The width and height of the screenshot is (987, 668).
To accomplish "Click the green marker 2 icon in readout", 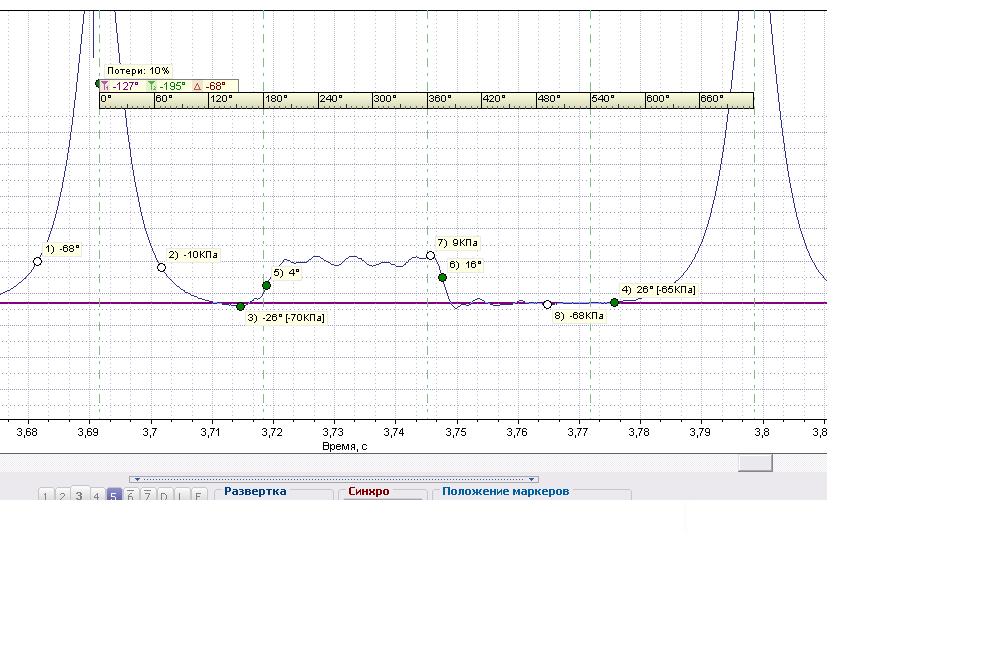I will coord(152,86).
